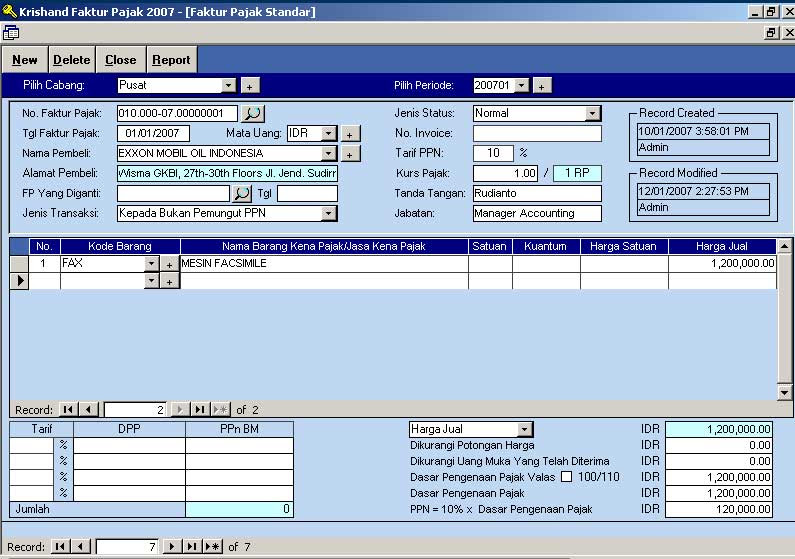Expand the Nama Pembeli dropdown
The image size is (795, 559).
(x=329, y=153)
